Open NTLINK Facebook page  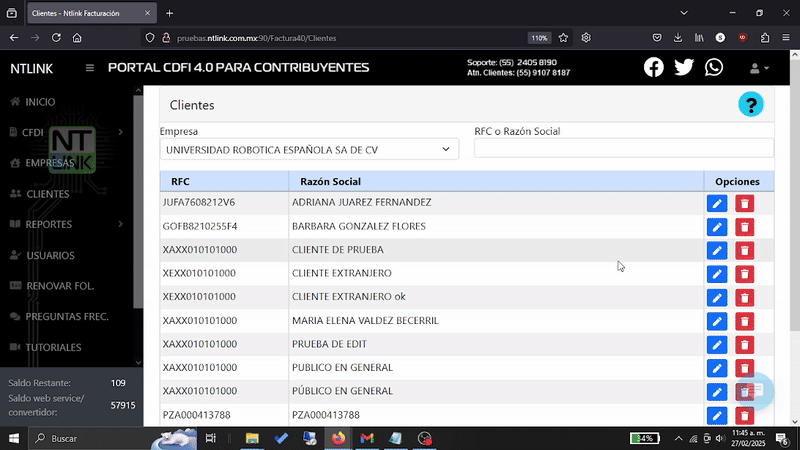click(x=654, y=67)
